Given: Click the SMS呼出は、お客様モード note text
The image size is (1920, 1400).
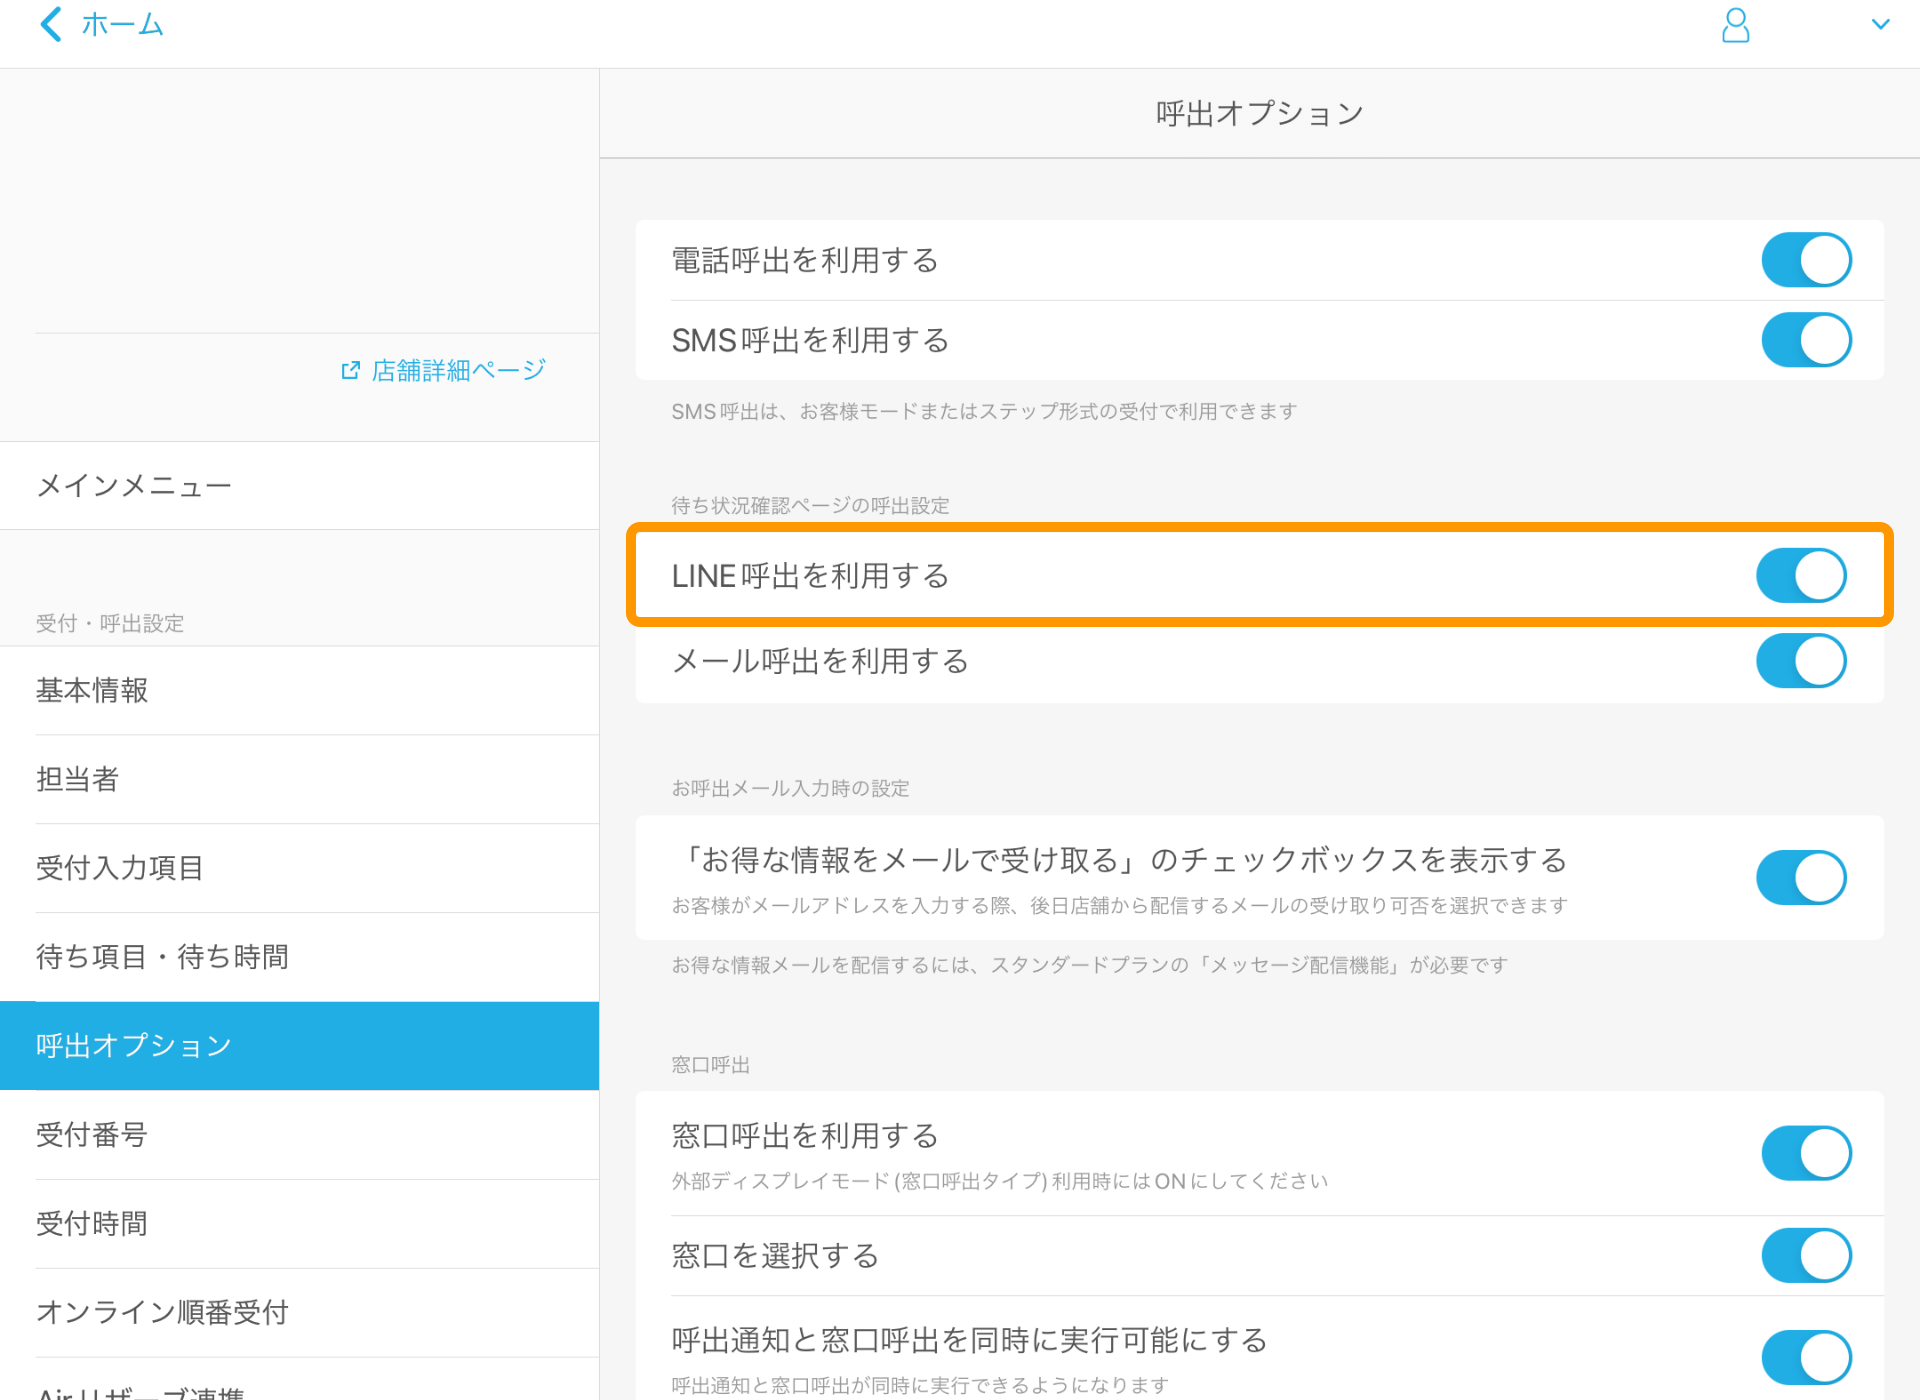Looking at the screenshot, I should point(984,412).
